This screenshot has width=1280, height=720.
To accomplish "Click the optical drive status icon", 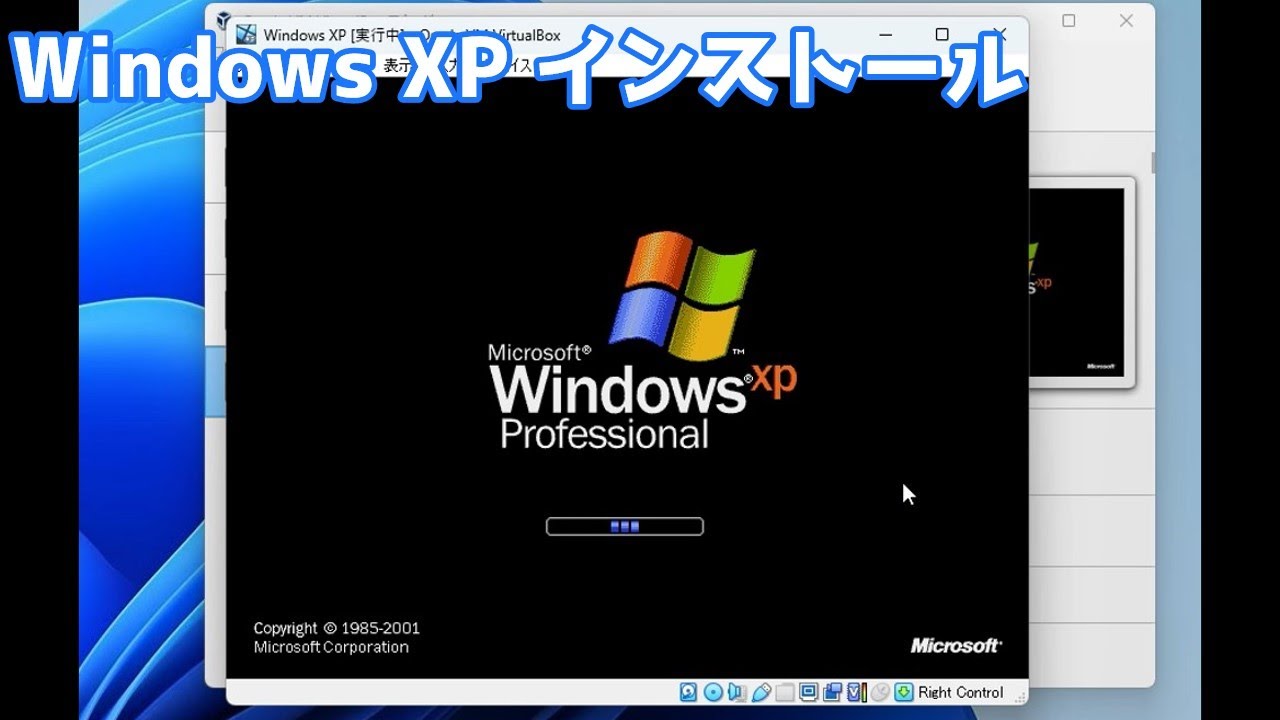I will pos(713,692).
